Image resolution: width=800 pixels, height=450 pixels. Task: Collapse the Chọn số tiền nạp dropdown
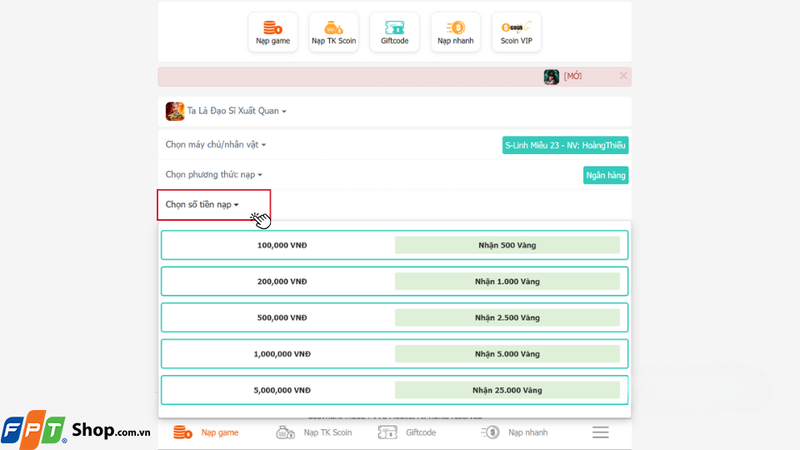[x=202, y=205]
